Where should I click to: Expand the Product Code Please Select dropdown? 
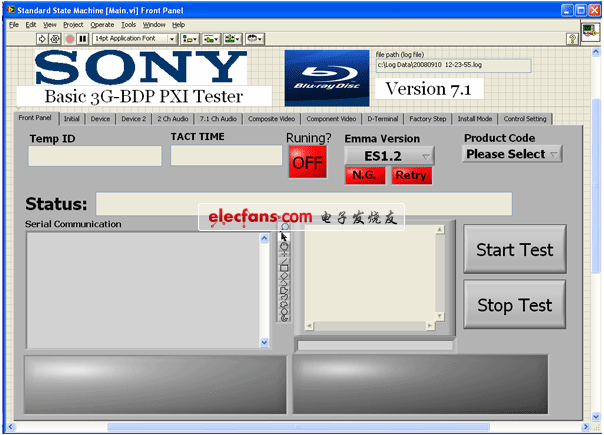512,154
